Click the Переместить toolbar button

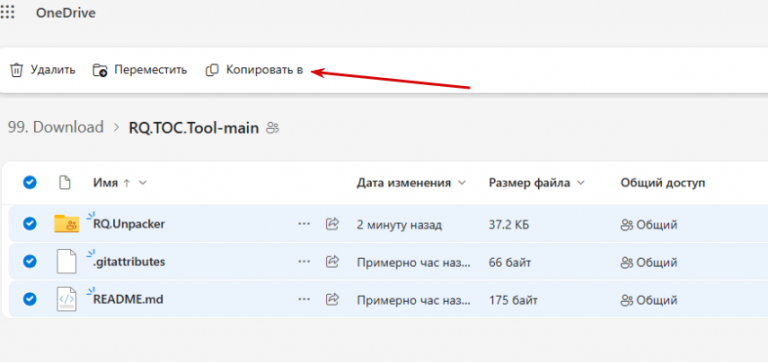click(x=140, y=70)
